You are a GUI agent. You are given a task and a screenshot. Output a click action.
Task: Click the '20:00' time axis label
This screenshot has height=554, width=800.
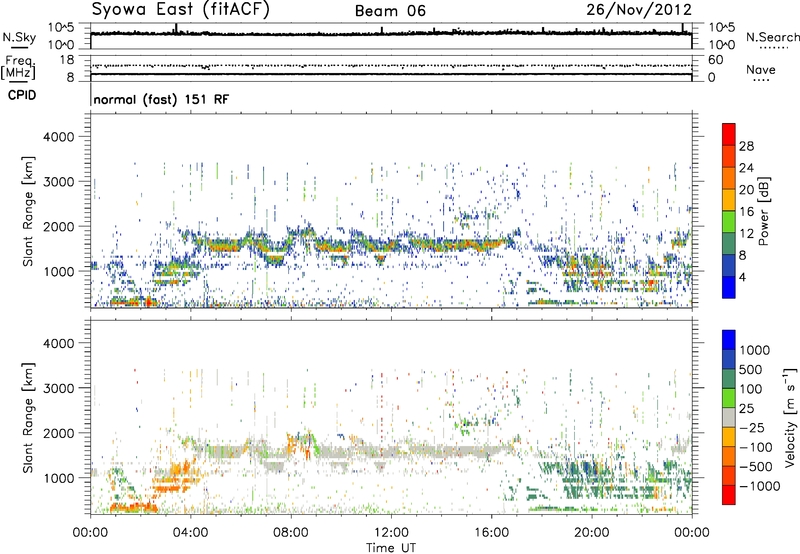[x=591, y=533]
